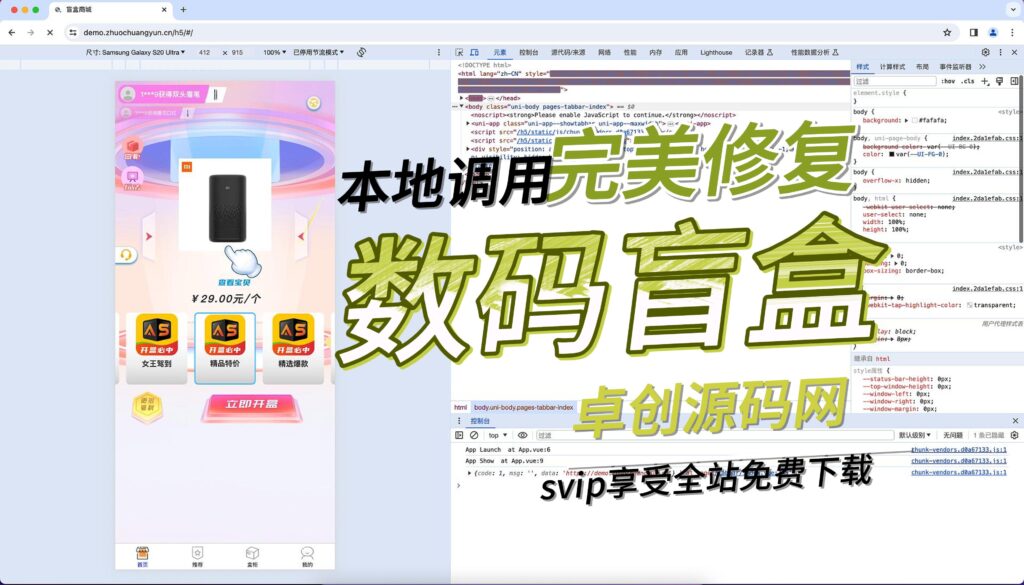Switch to the 源代码/来源 tab

(x=568, y=52)
